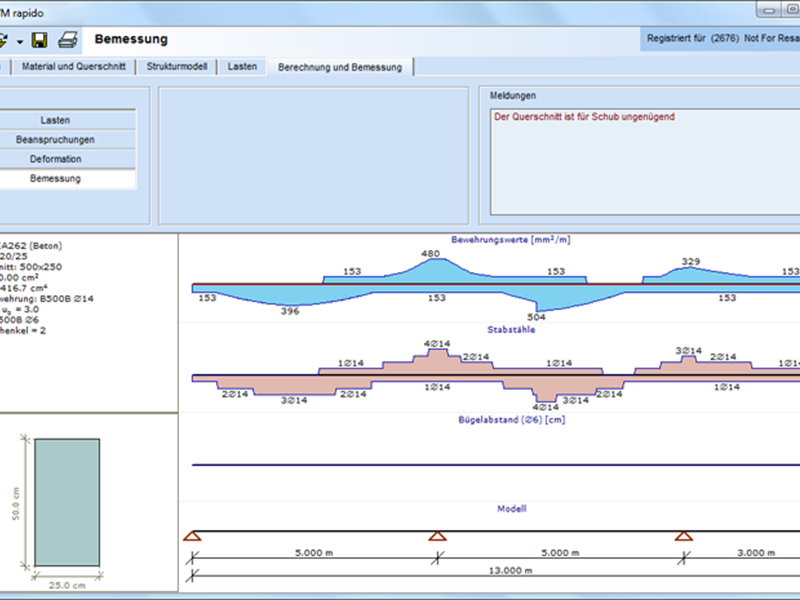Select the Lasten tab in tab bar
The height and width of the screenshot is (600, 800).
(242, 67)
